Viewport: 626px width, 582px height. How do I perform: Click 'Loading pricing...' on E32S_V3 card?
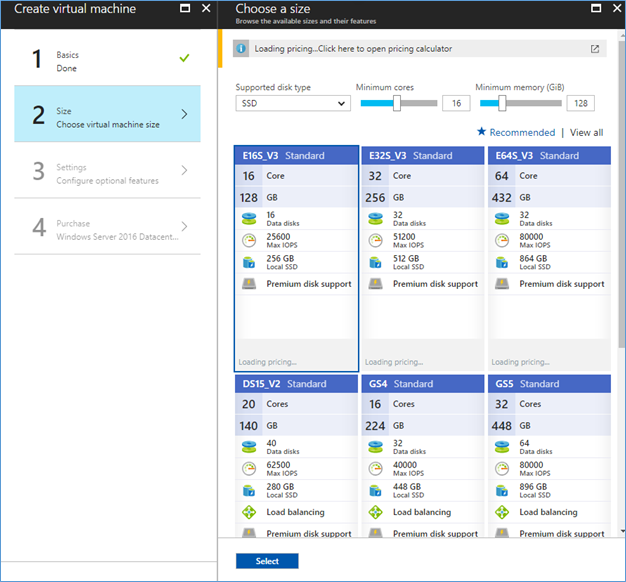pos(394,362)
